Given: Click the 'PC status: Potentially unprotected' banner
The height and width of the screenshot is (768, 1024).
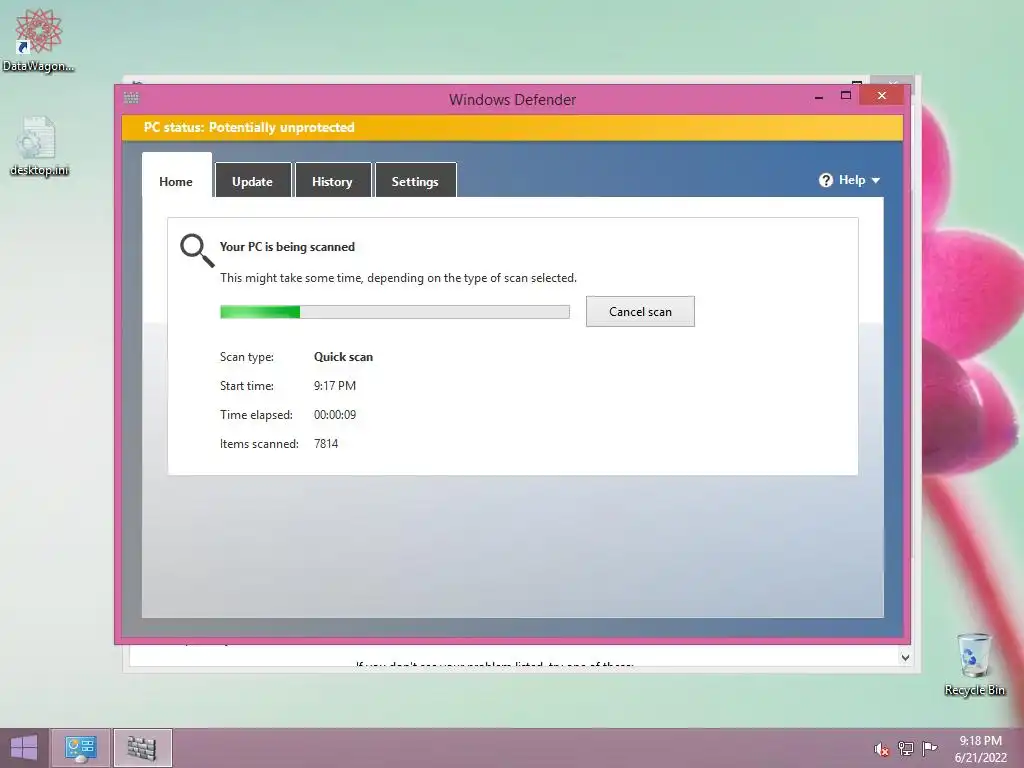Looking at the screenshot, I should (512, 127).
